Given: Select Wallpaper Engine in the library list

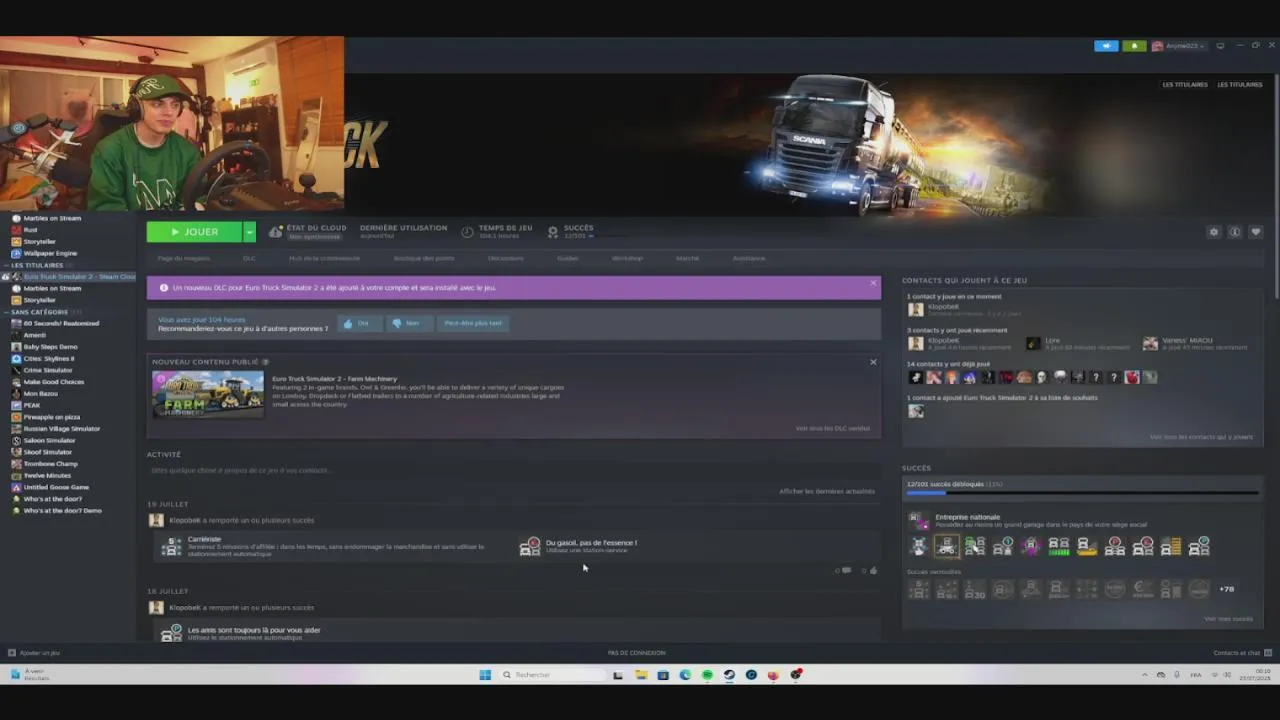Looking at the screenshot, I should [x=50, y=253].
